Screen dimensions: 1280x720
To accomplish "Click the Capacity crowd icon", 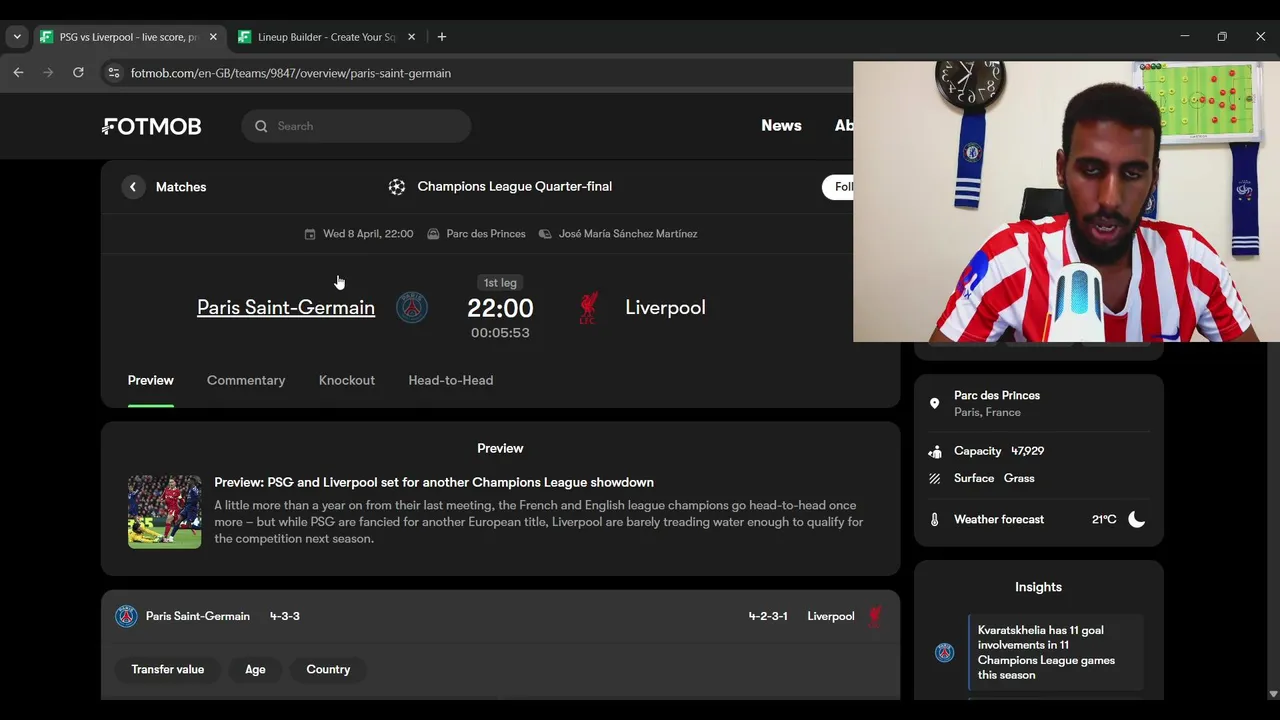I will (934, 451).
